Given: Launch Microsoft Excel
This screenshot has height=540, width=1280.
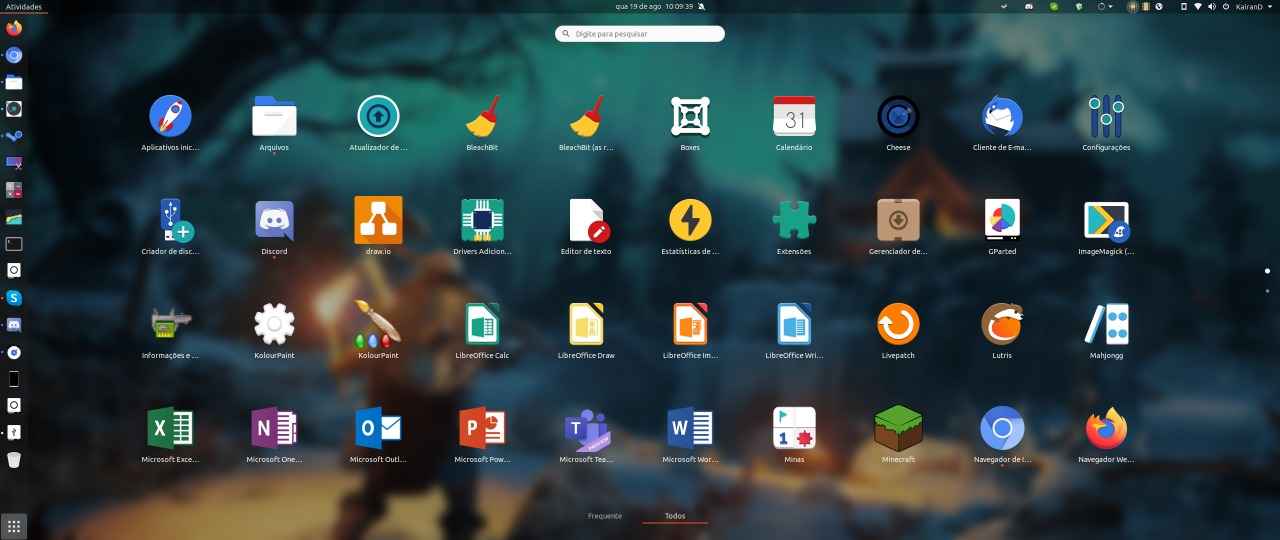Looking at the screenshot, I should click(x=170, y=428).
